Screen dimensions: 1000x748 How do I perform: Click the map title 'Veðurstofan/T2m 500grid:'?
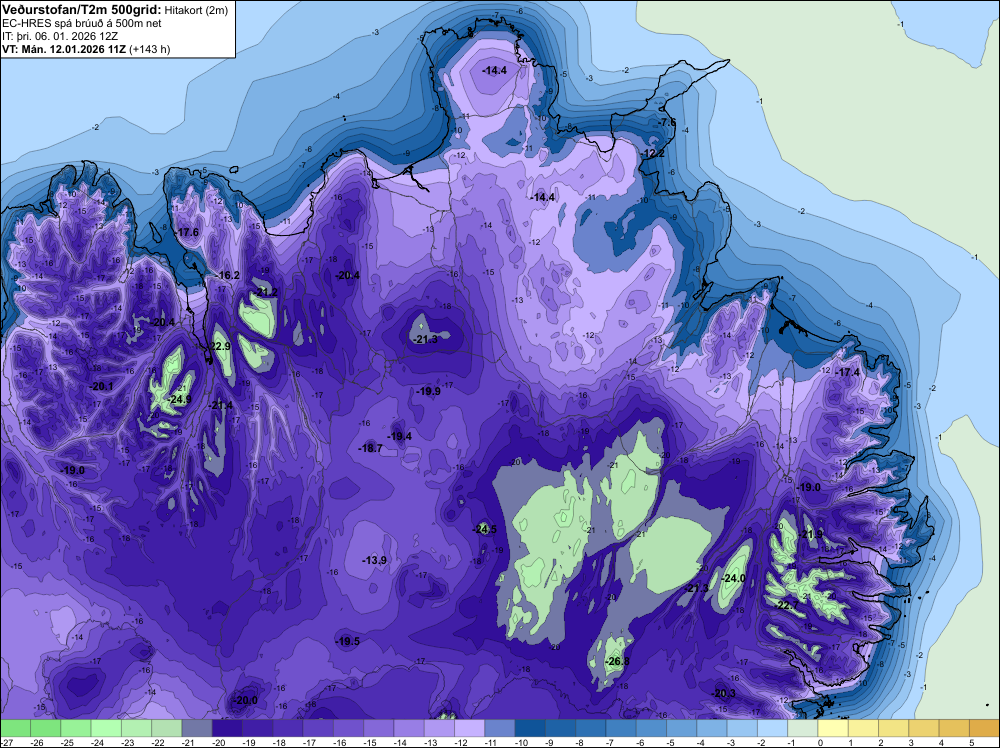[x=82, y=10]
